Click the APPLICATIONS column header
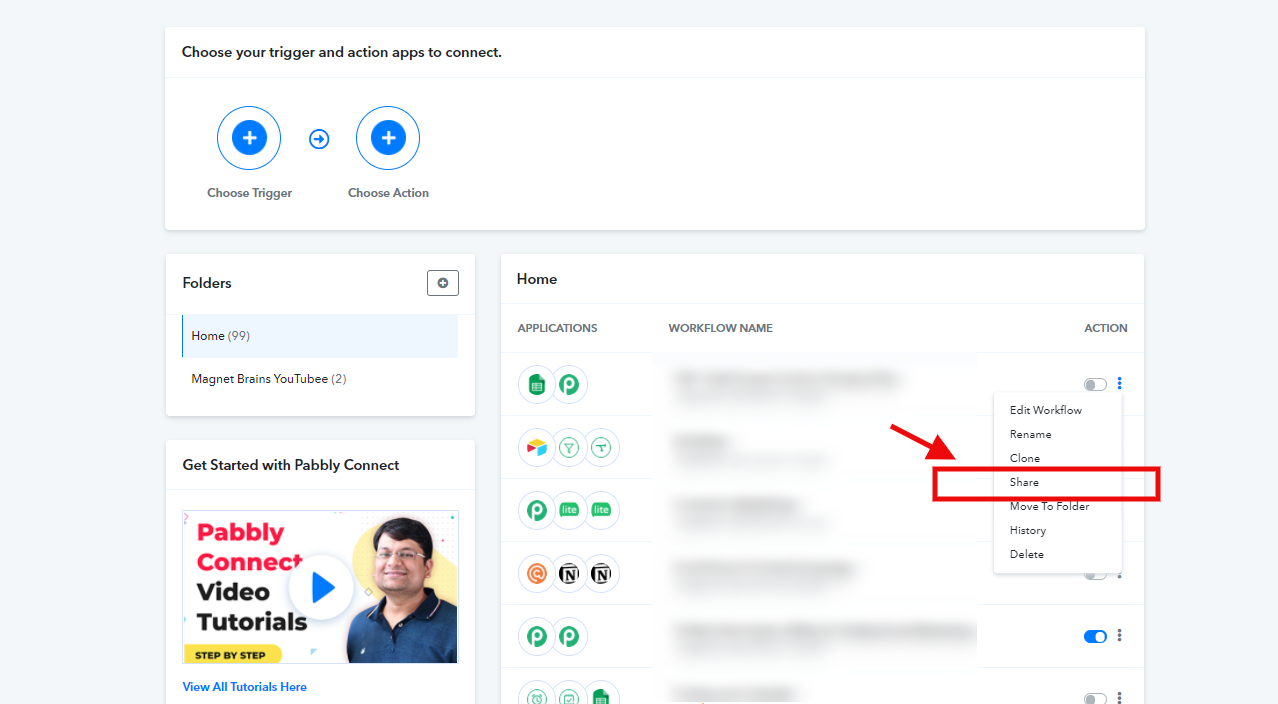The image size is (1278, 704). [557, 328]
